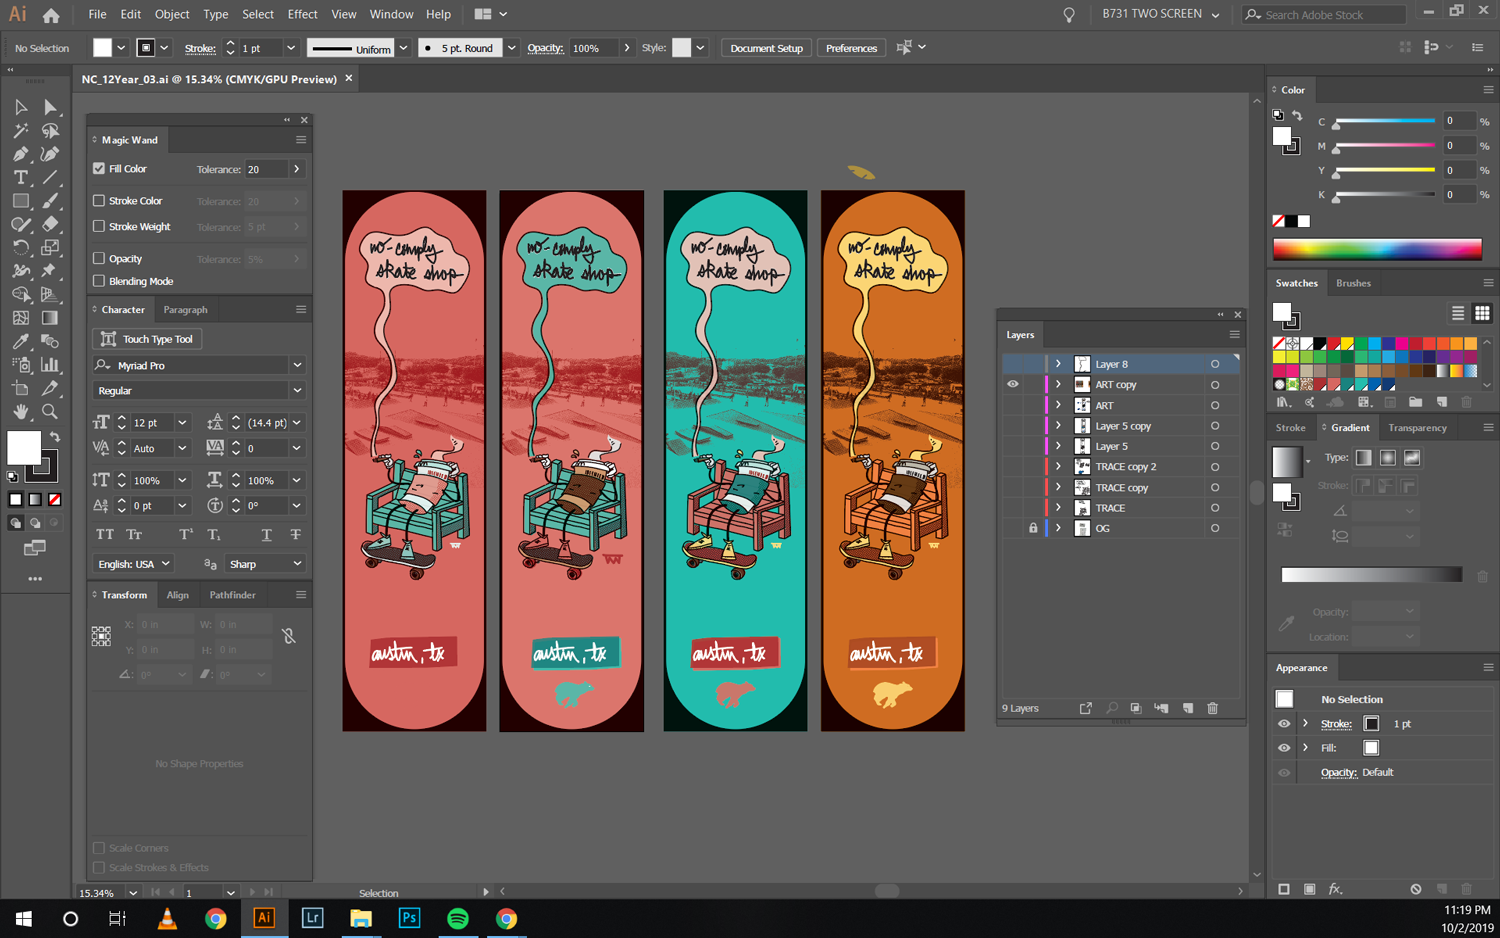Enable the Blending Mode checkbox
This screenshot has height=938, width=1500.
99,282
